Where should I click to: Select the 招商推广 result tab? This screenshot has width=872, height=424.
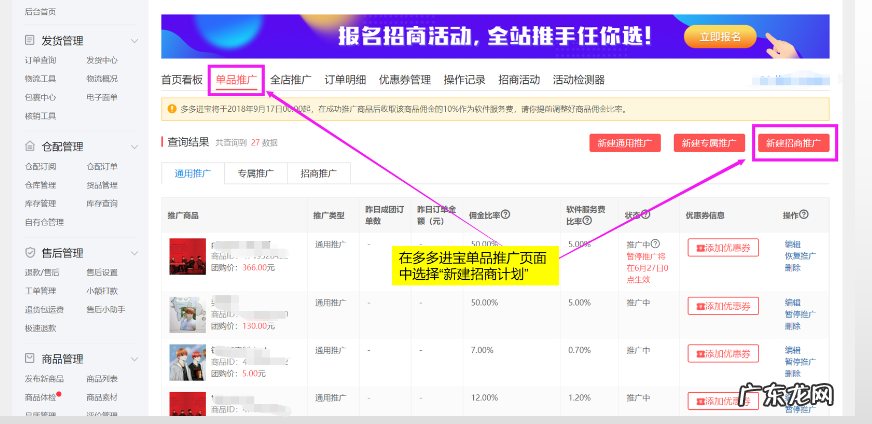point(319,173)
